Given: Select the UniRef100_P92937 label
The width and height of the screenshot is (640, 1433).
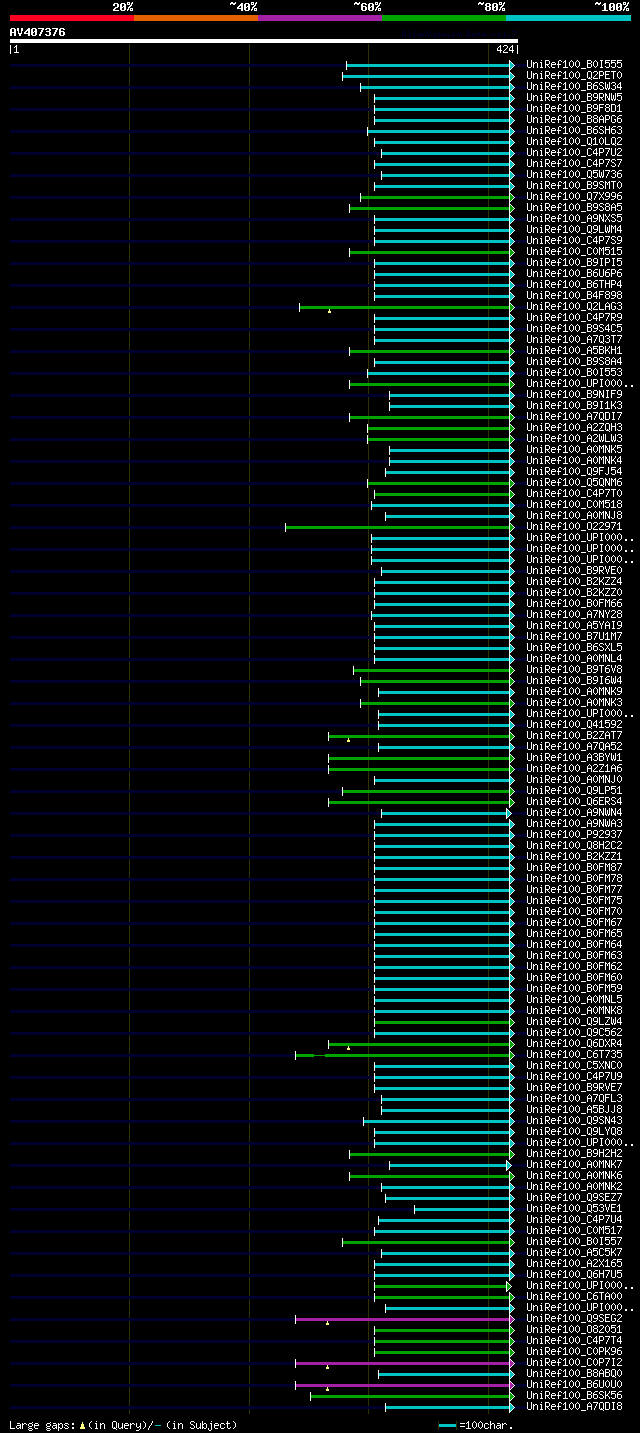Looking at the screenshot, I should coord(574,834).
